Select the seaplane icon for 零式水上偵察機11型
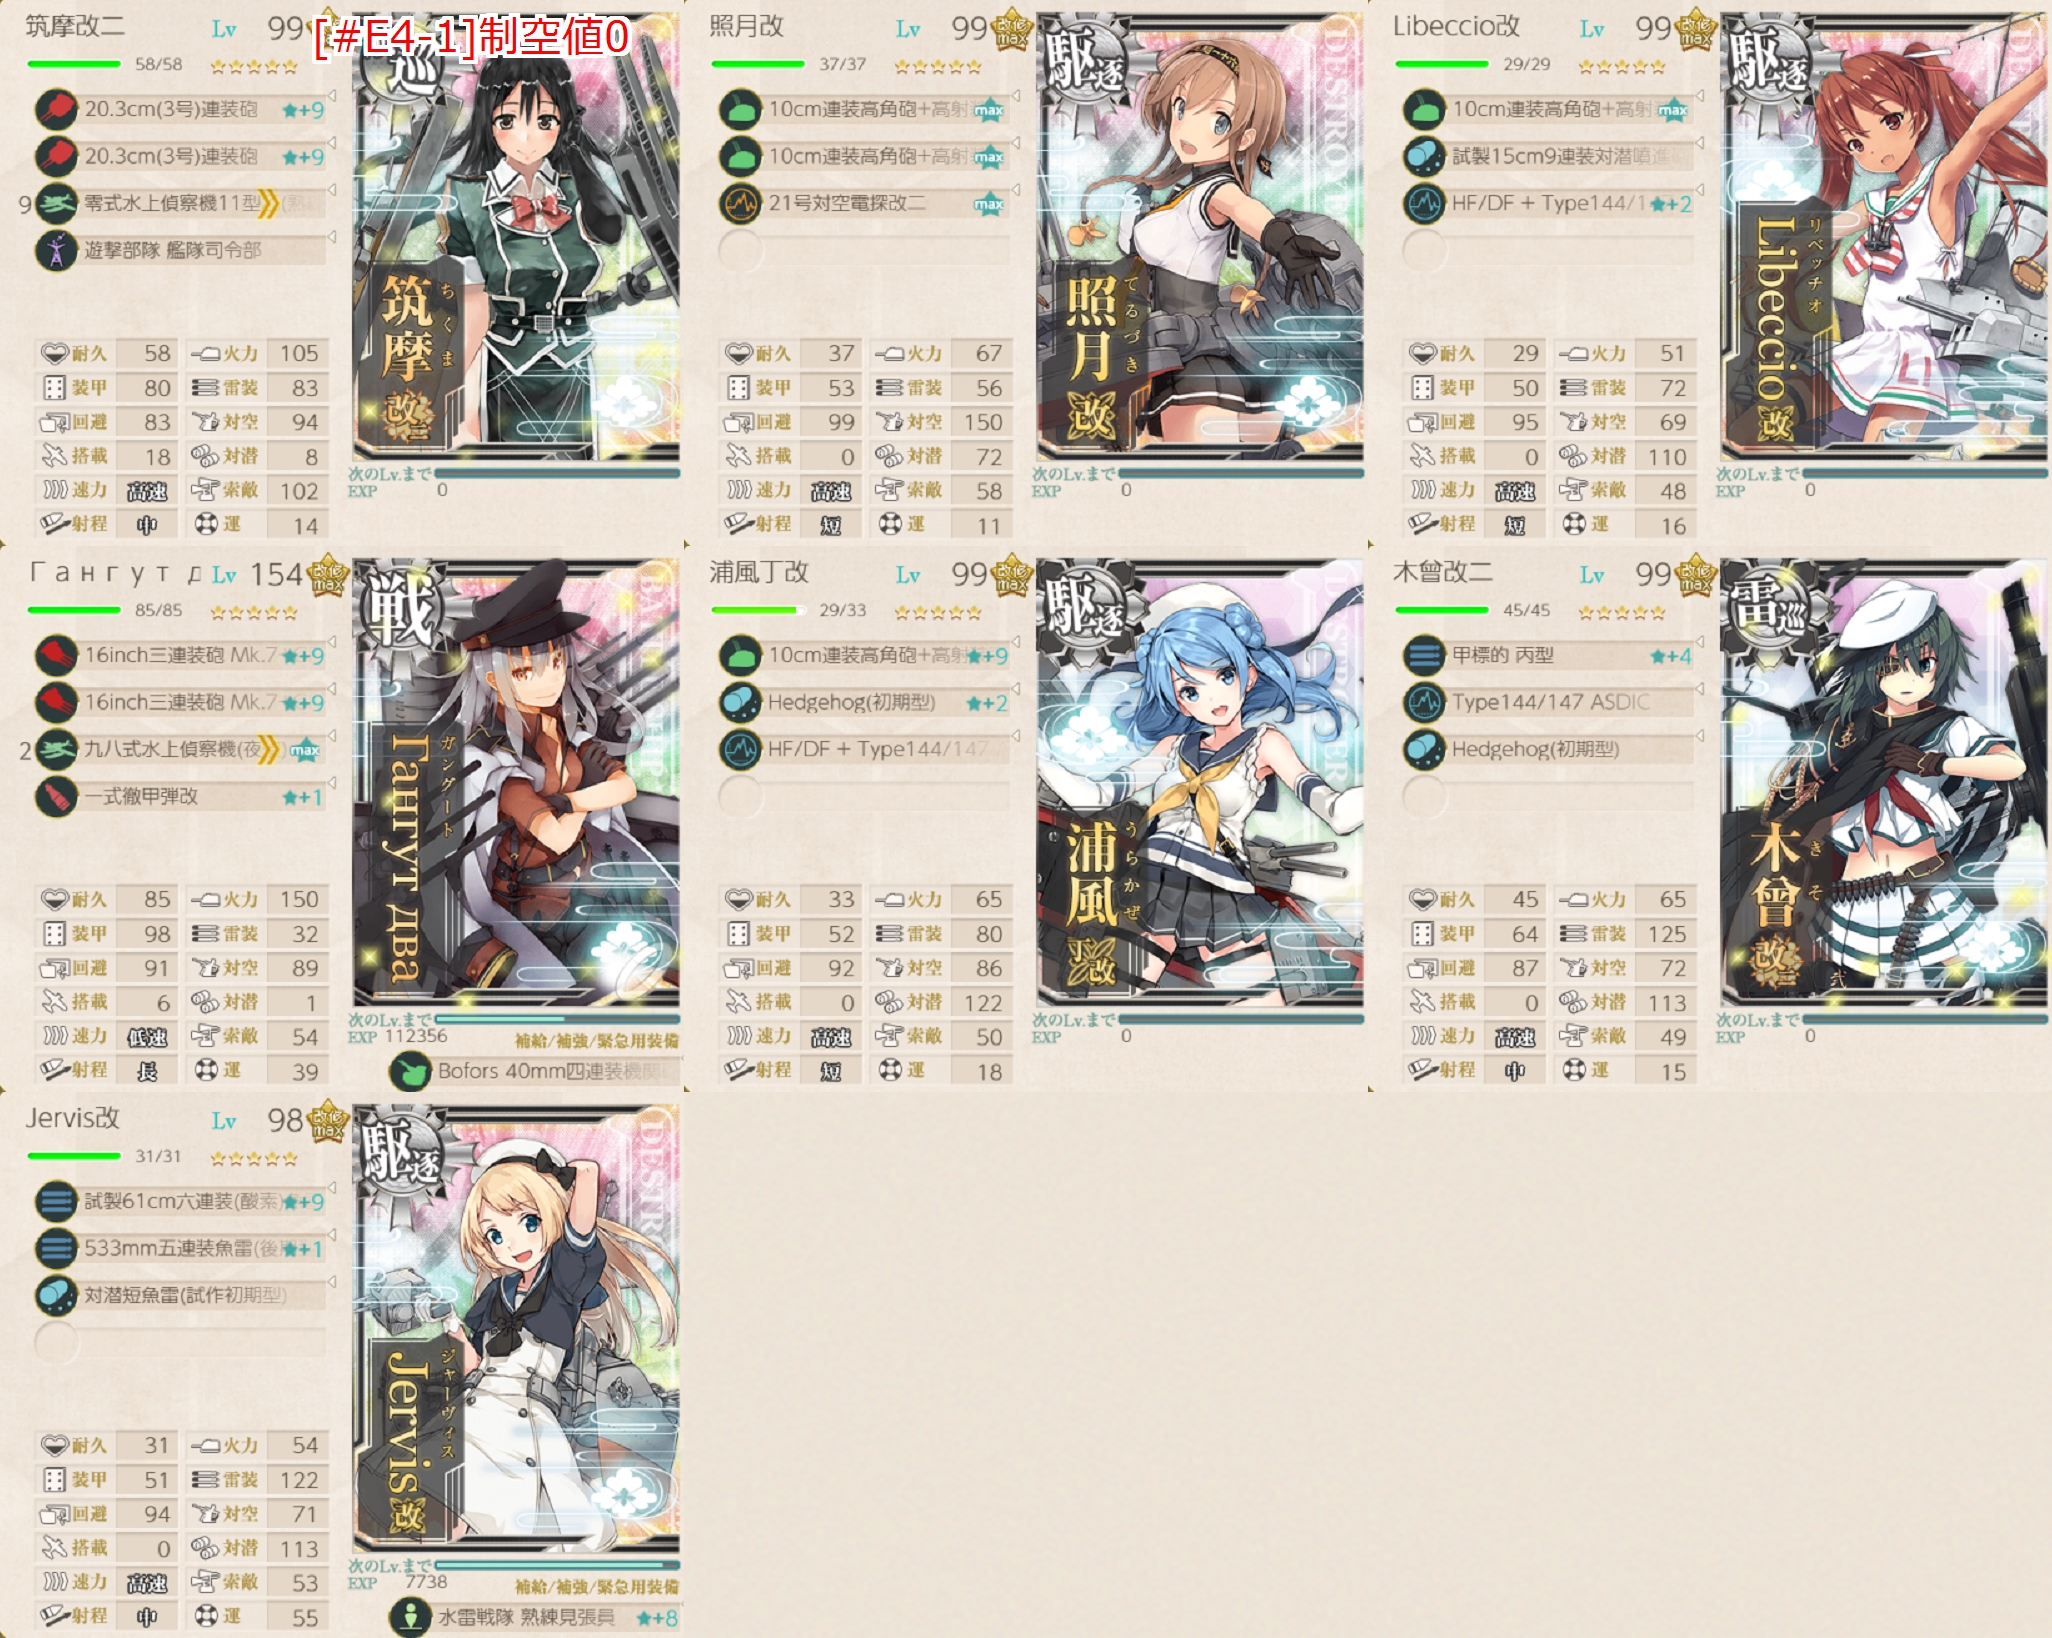Viewport: 2052px width, 1638px height. 56,204
